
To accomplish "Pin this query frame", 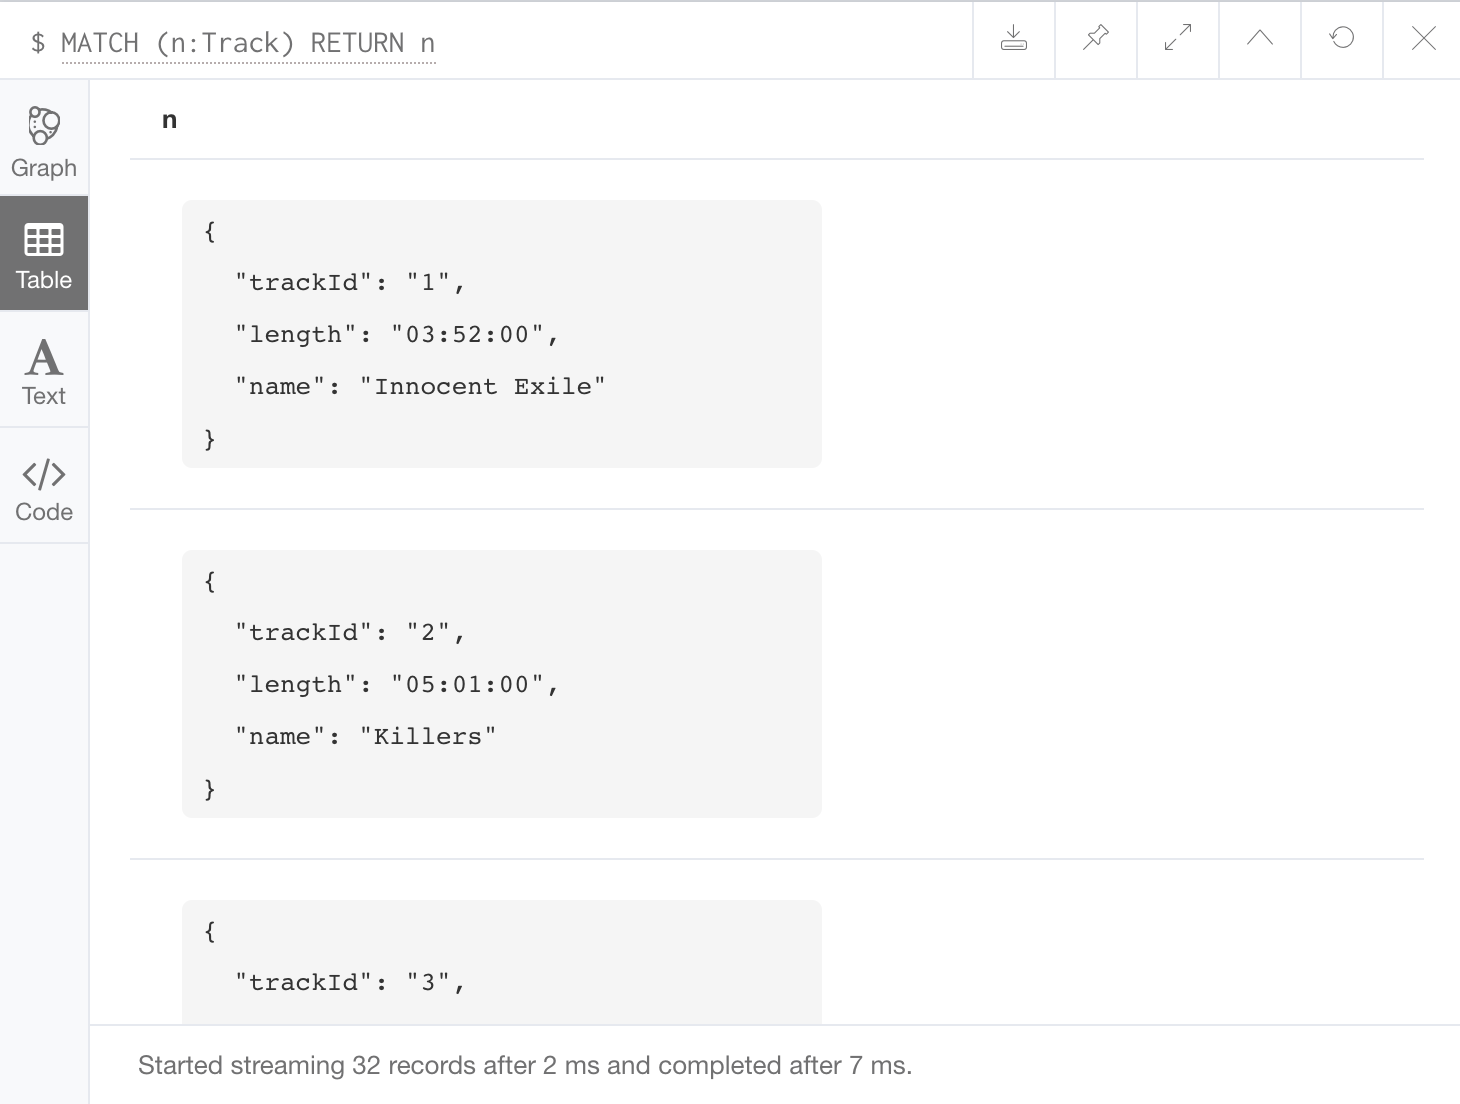I will [x=1096, y=40].
